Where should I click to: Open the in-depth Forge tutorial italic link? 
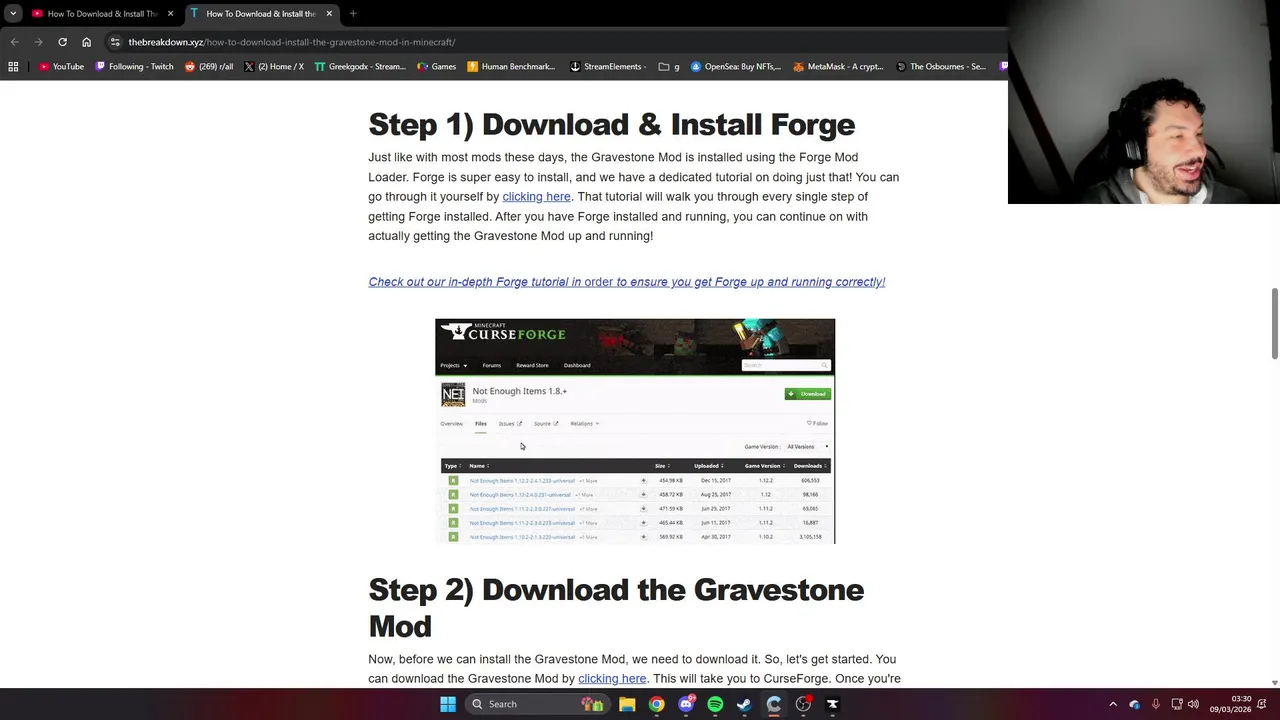(x=626, y=282)
